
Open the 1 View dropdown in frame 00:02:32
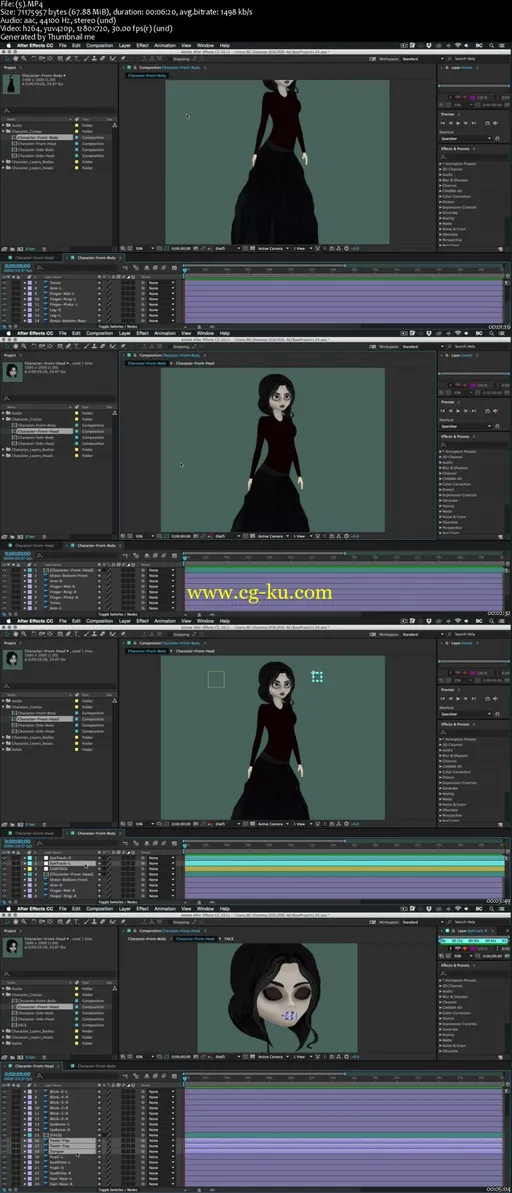[301, 536]
